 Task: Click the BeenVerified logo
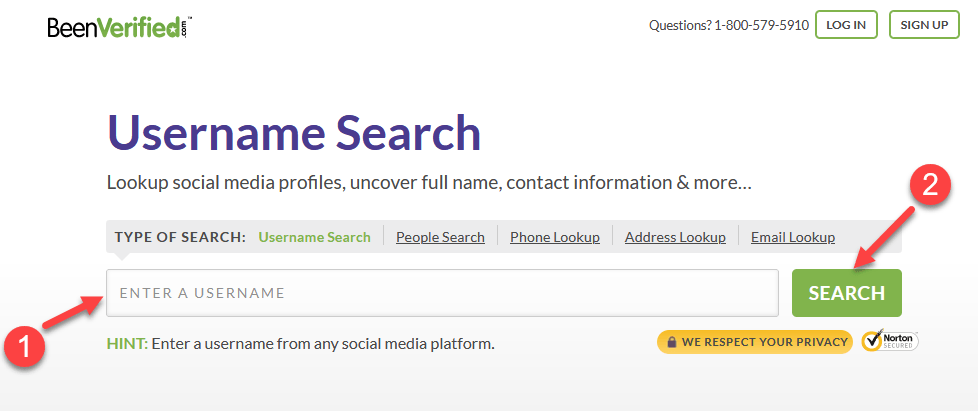coord(119,27)
